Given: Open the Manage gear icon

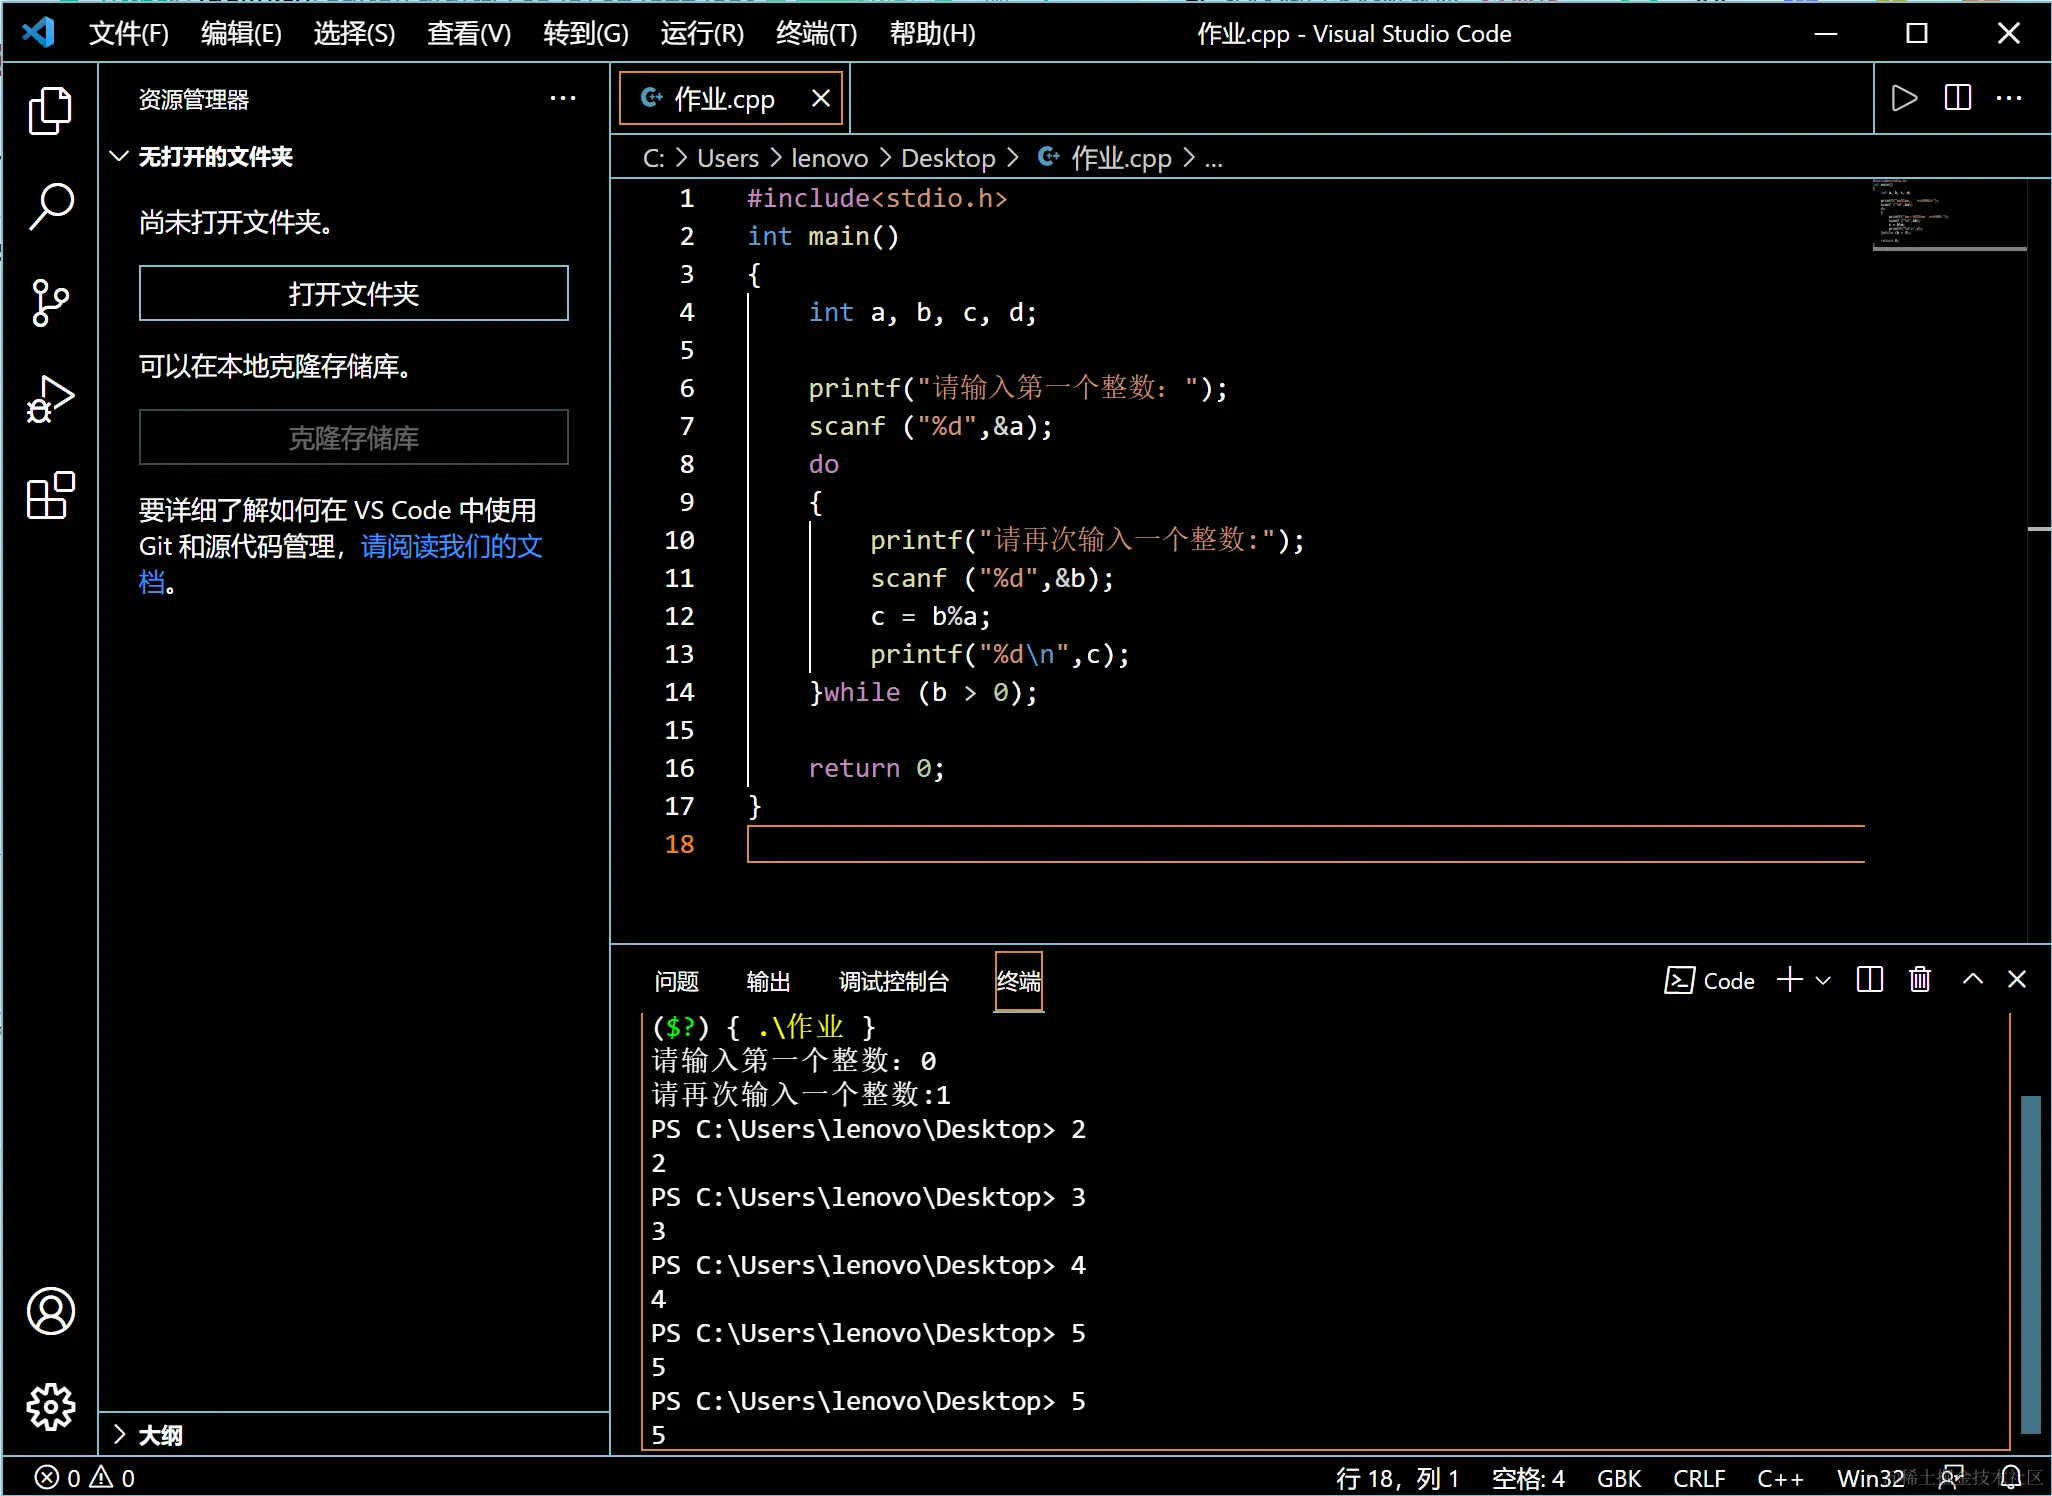Looking at the screenshot, I should click(50, 1407).
